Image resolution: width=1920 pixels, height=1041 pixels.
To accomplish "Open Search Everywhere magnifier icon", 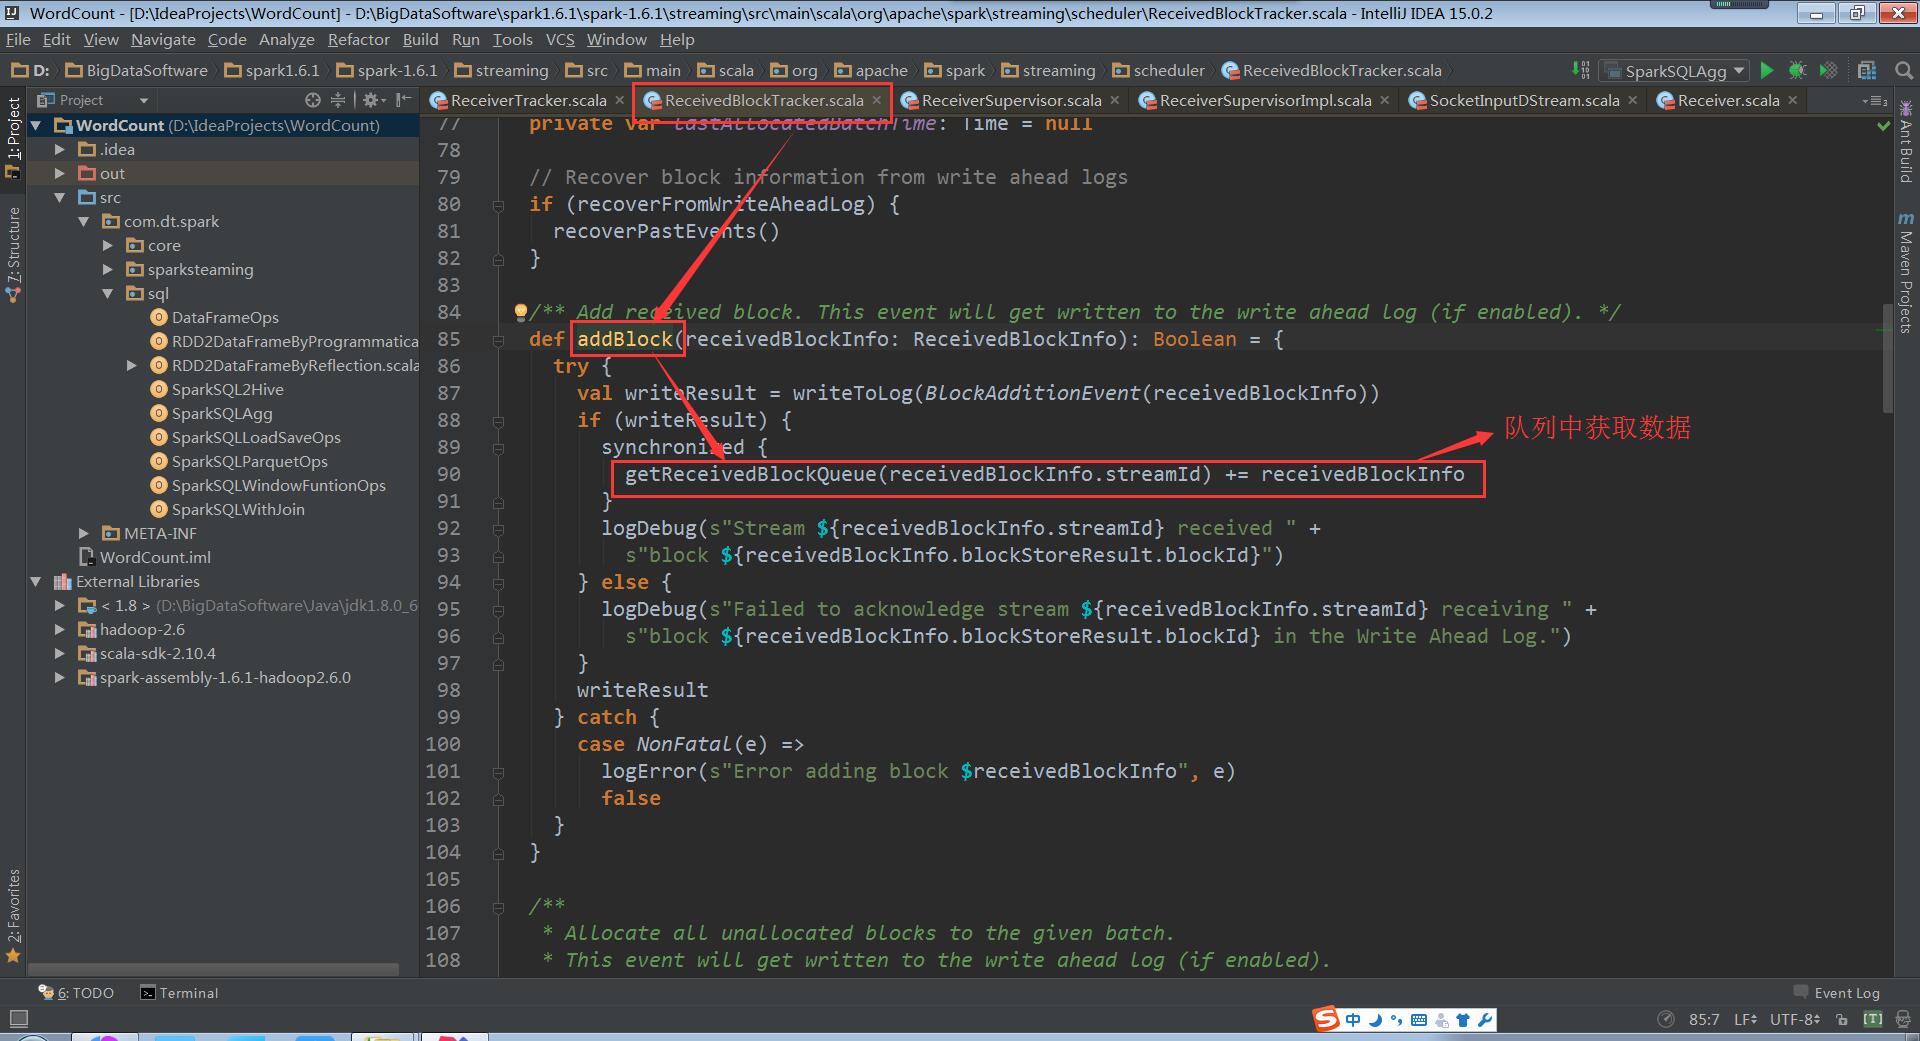I will (1903, 70).
